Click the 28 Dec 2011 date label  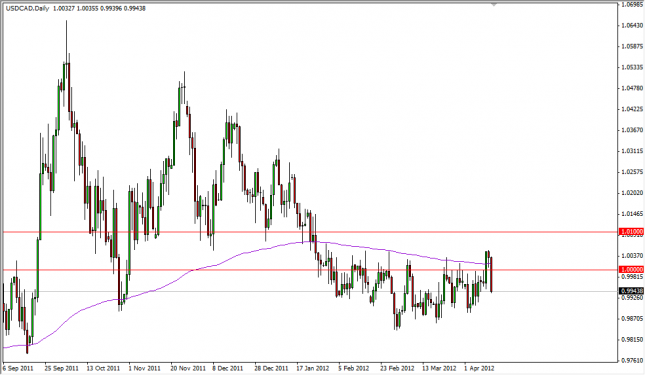pos(271,368)
